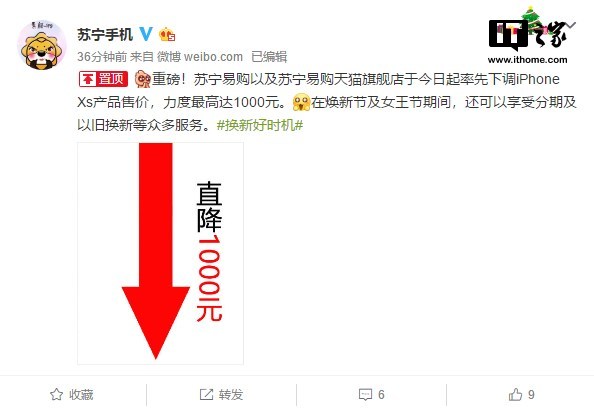The image size is (594, 411).
Task: Open the 苏宁手机 profile avatar
Action: coord(42,45)
